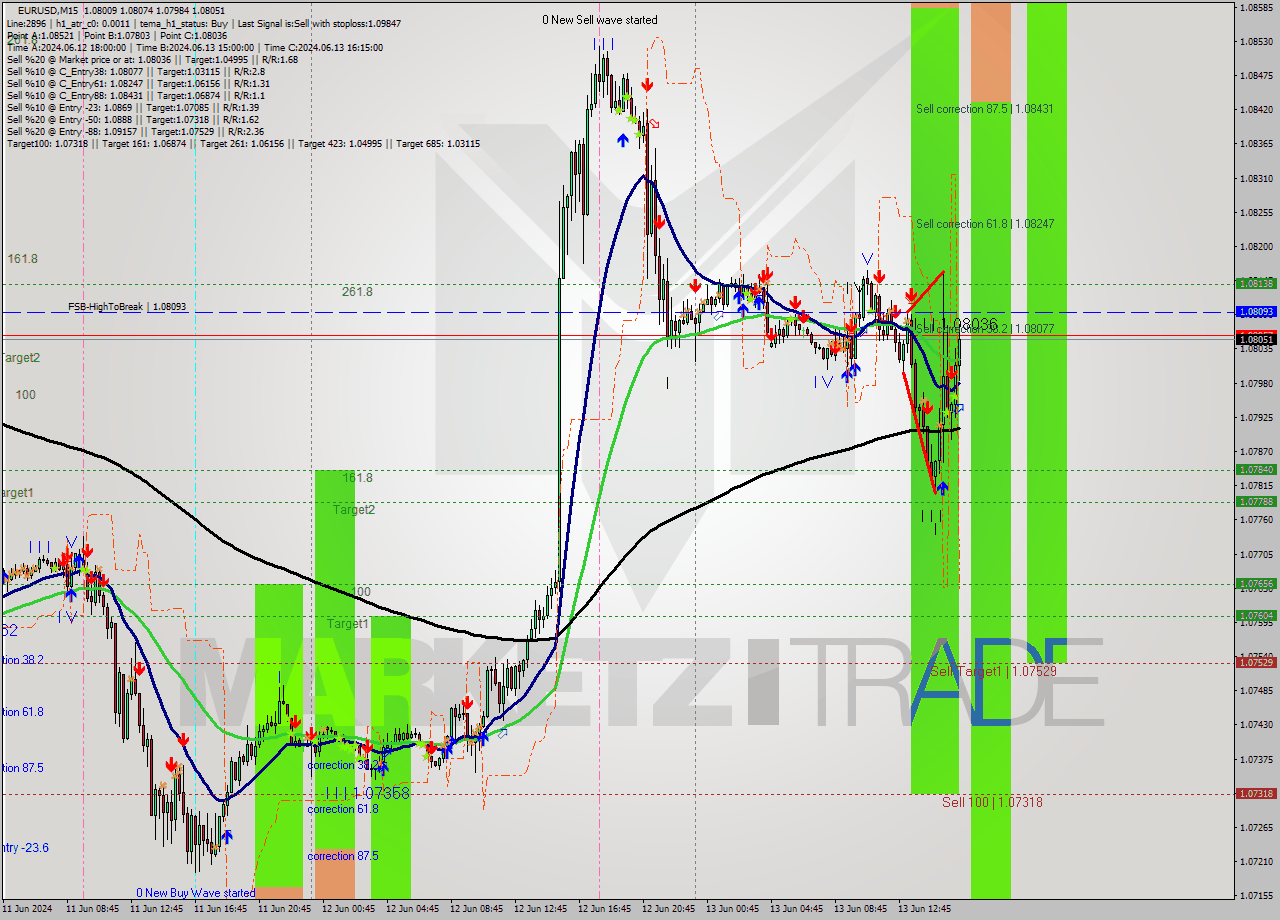Click the 'I I I' wave marker at chart peak
This screenshot has width=1280, height=920.
[603, 43]
